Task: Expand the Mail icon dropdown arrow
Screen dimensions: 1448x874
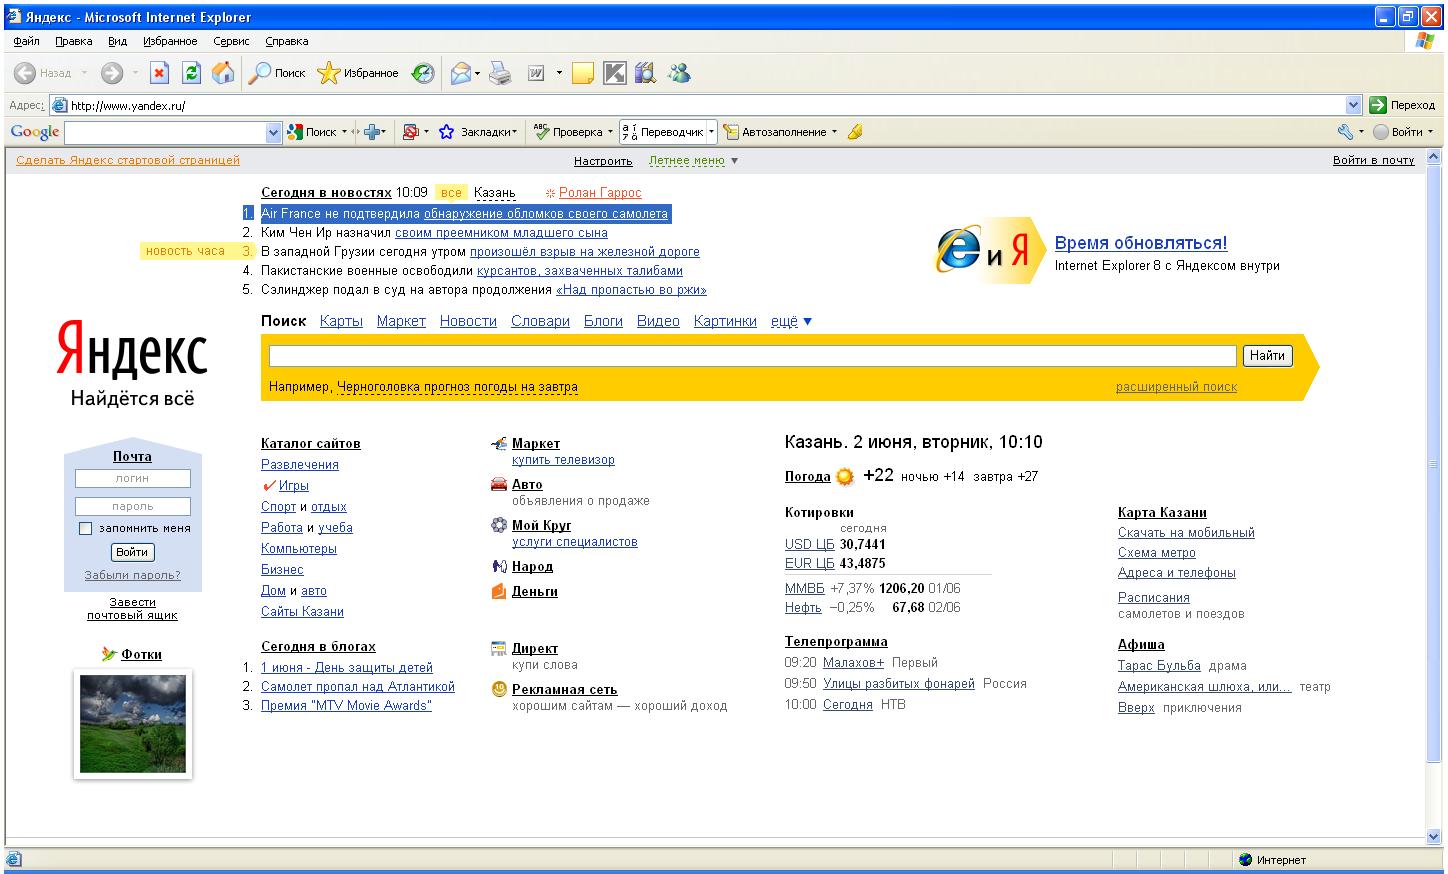Action: coord(478,73)
